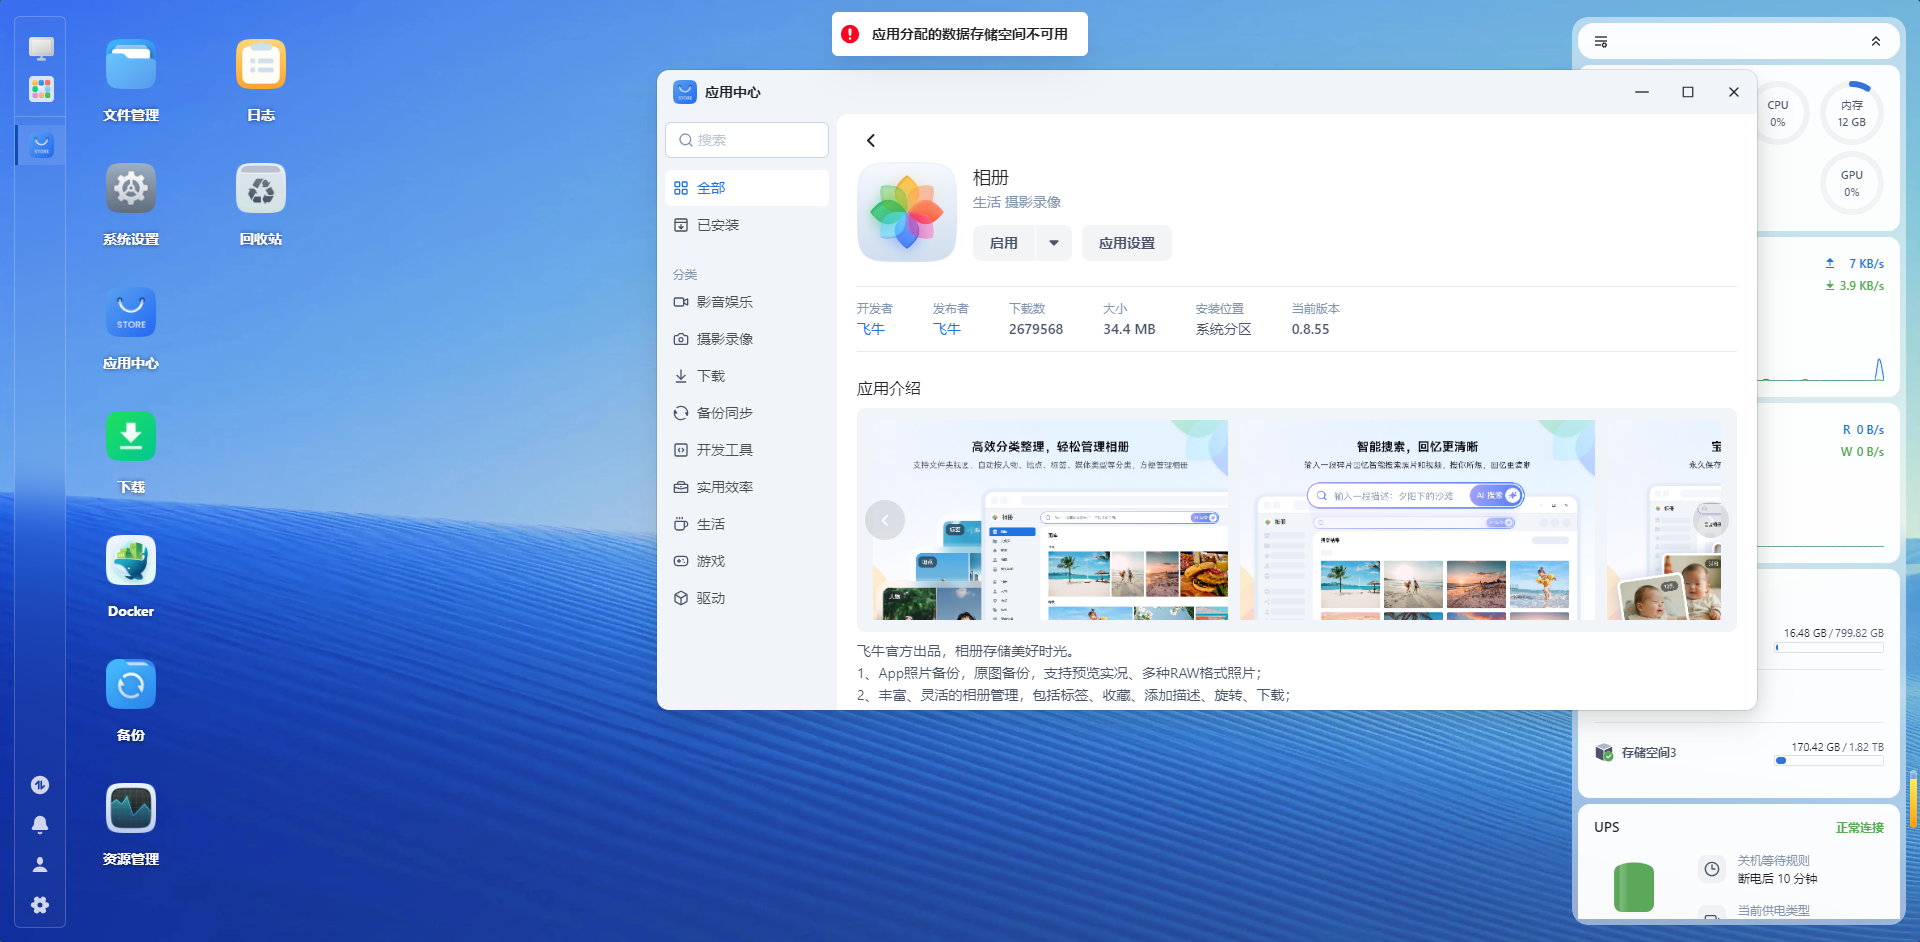Click the usage bar under 16.48 GB / 799.82 GB
The image size is (1920, 942).
tap(1829, 648)
